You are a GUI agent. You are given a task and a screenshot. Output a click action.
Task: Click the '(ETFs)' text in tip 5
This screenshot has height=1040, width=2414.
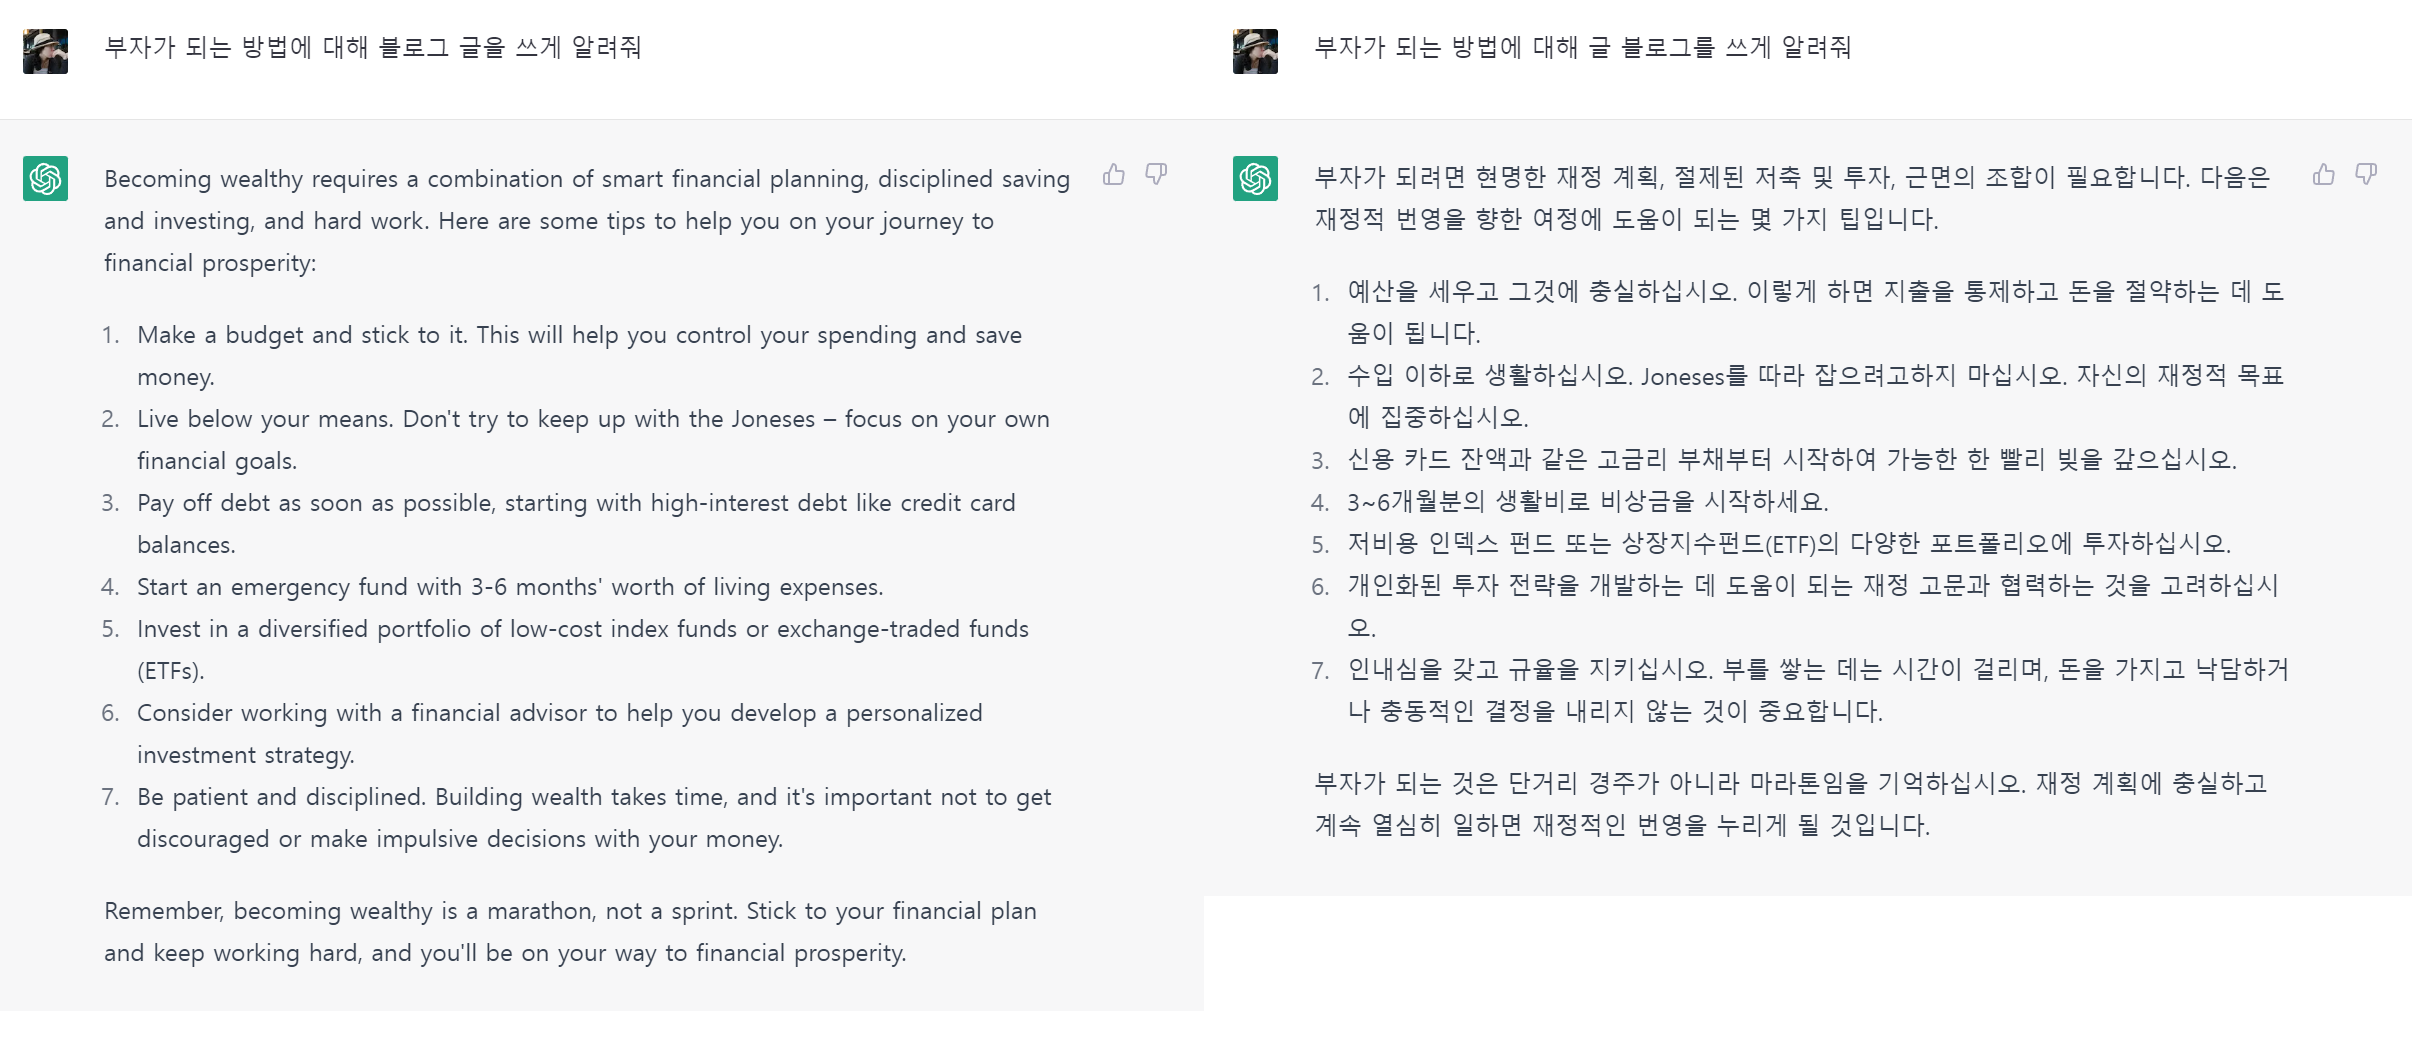(172, 671)
